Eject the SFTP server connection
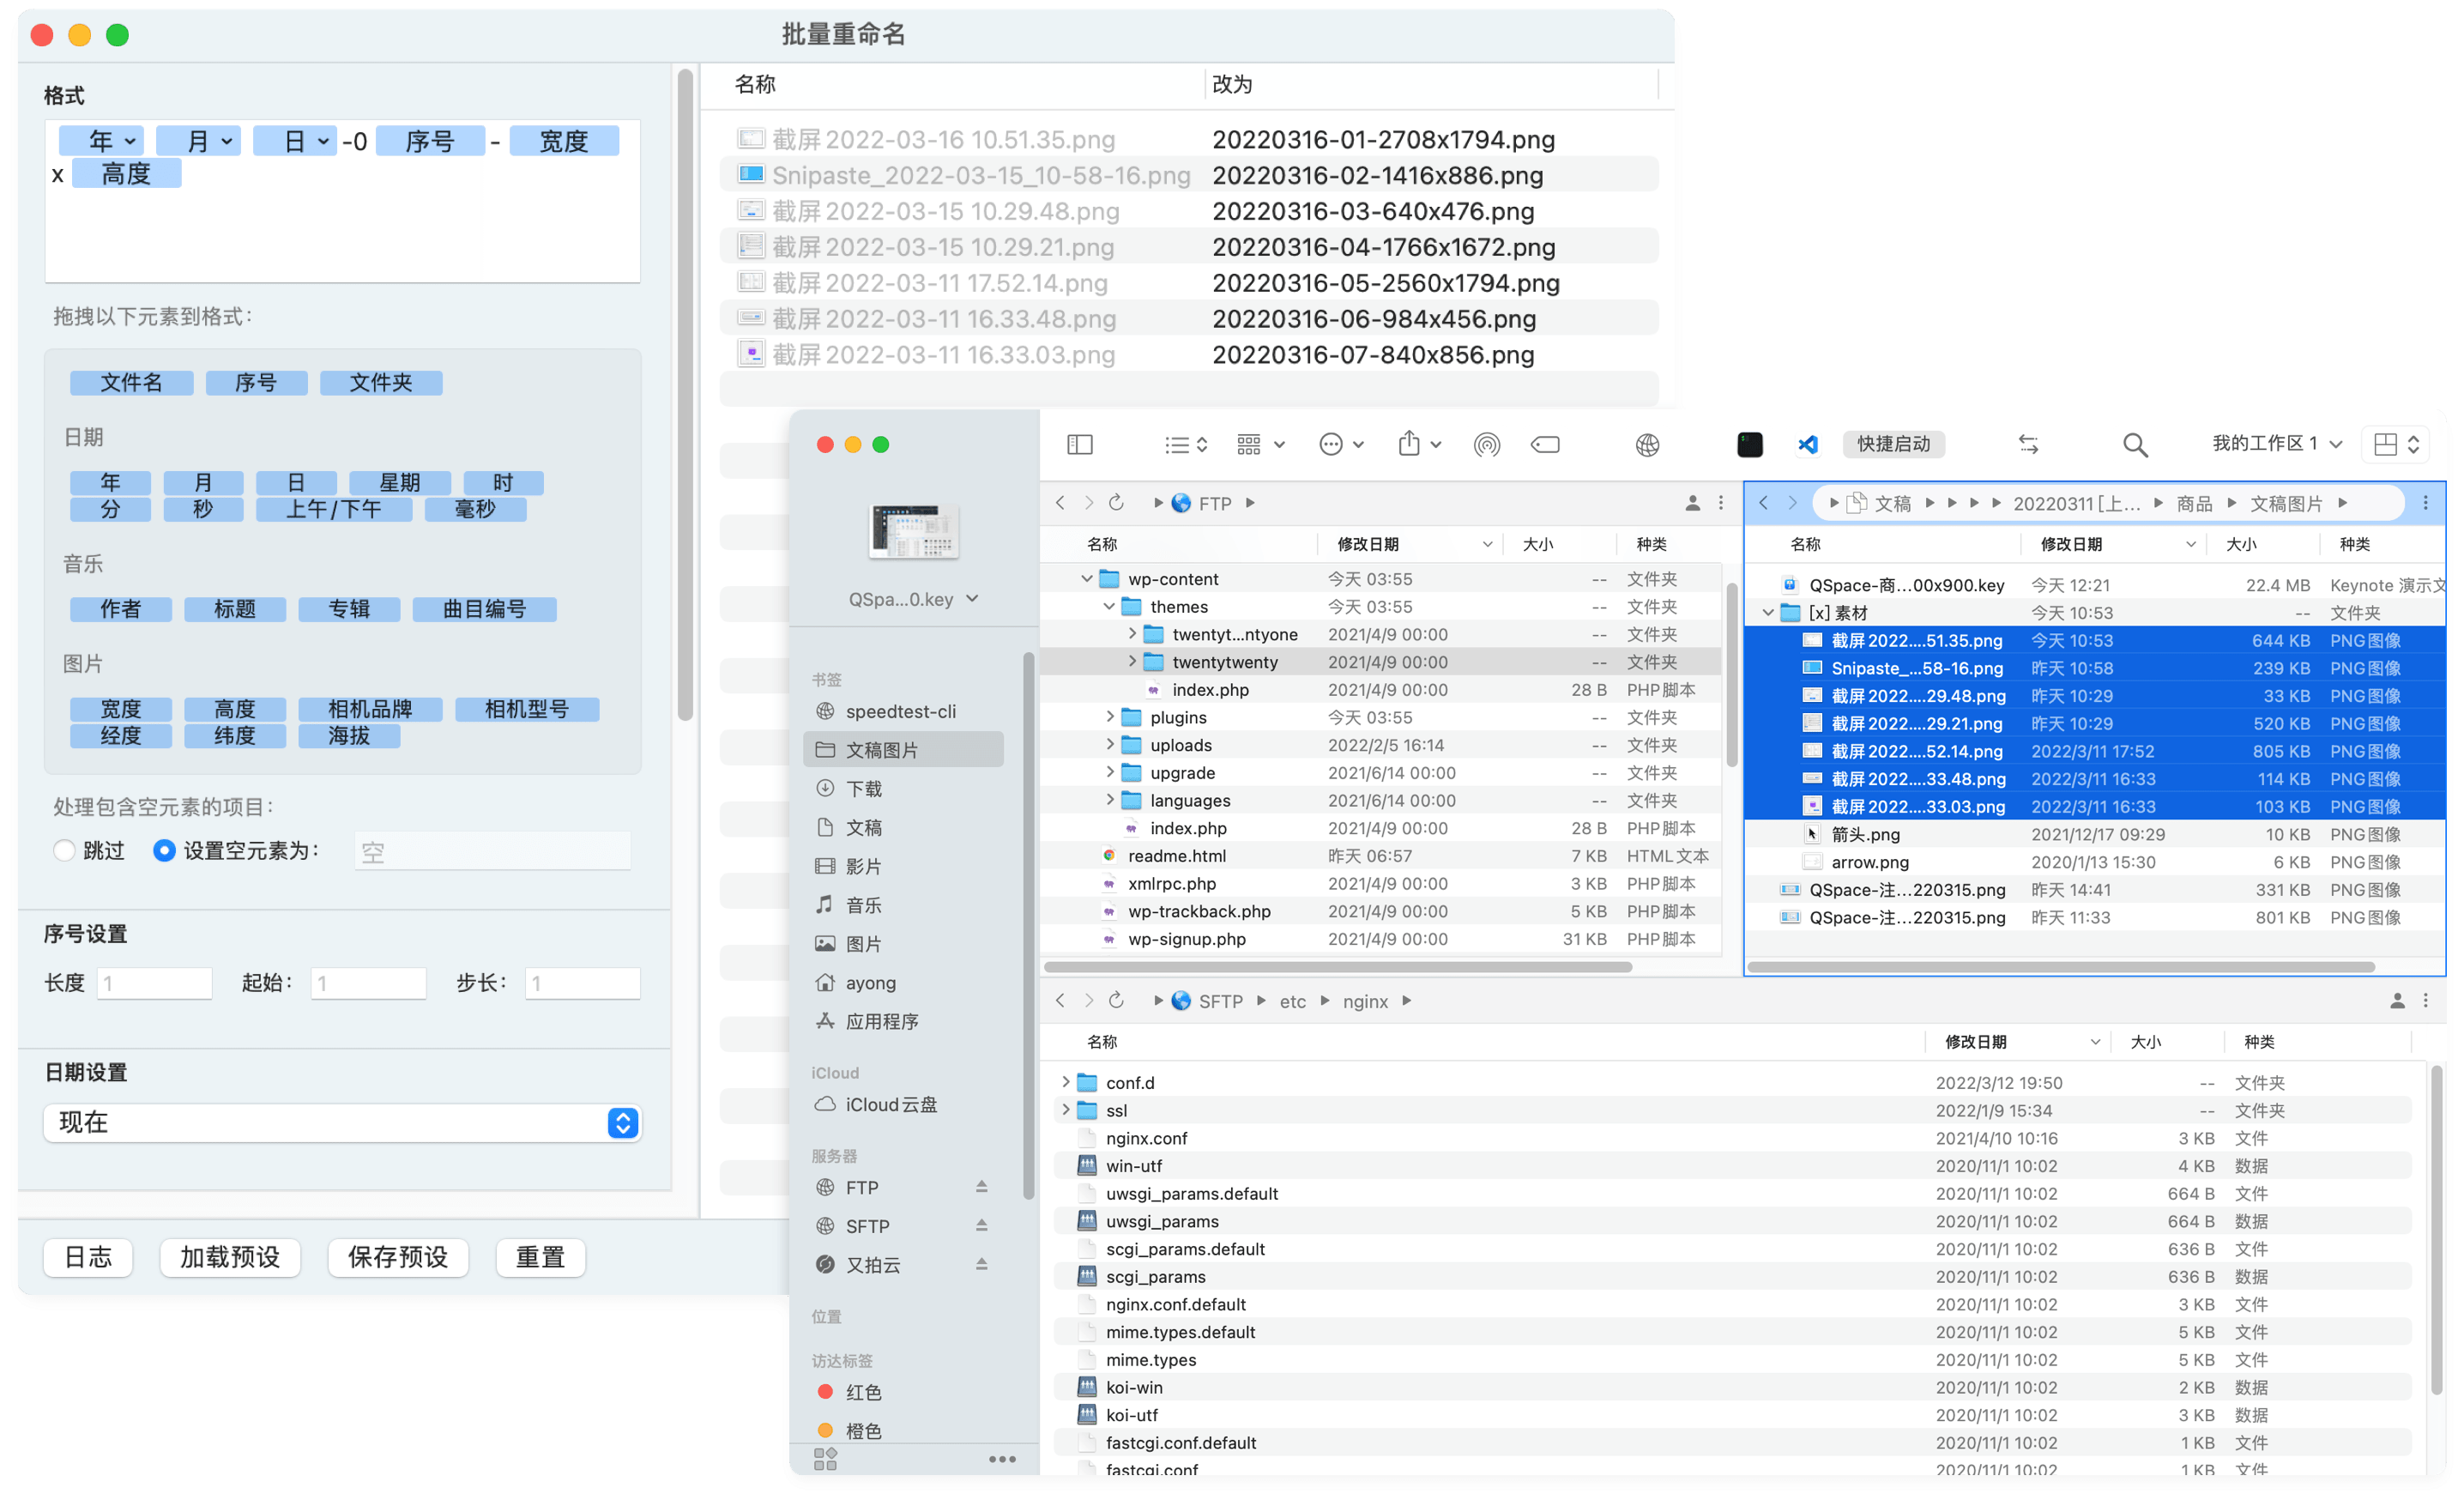2464x1500 pixels. point(983,1225)
